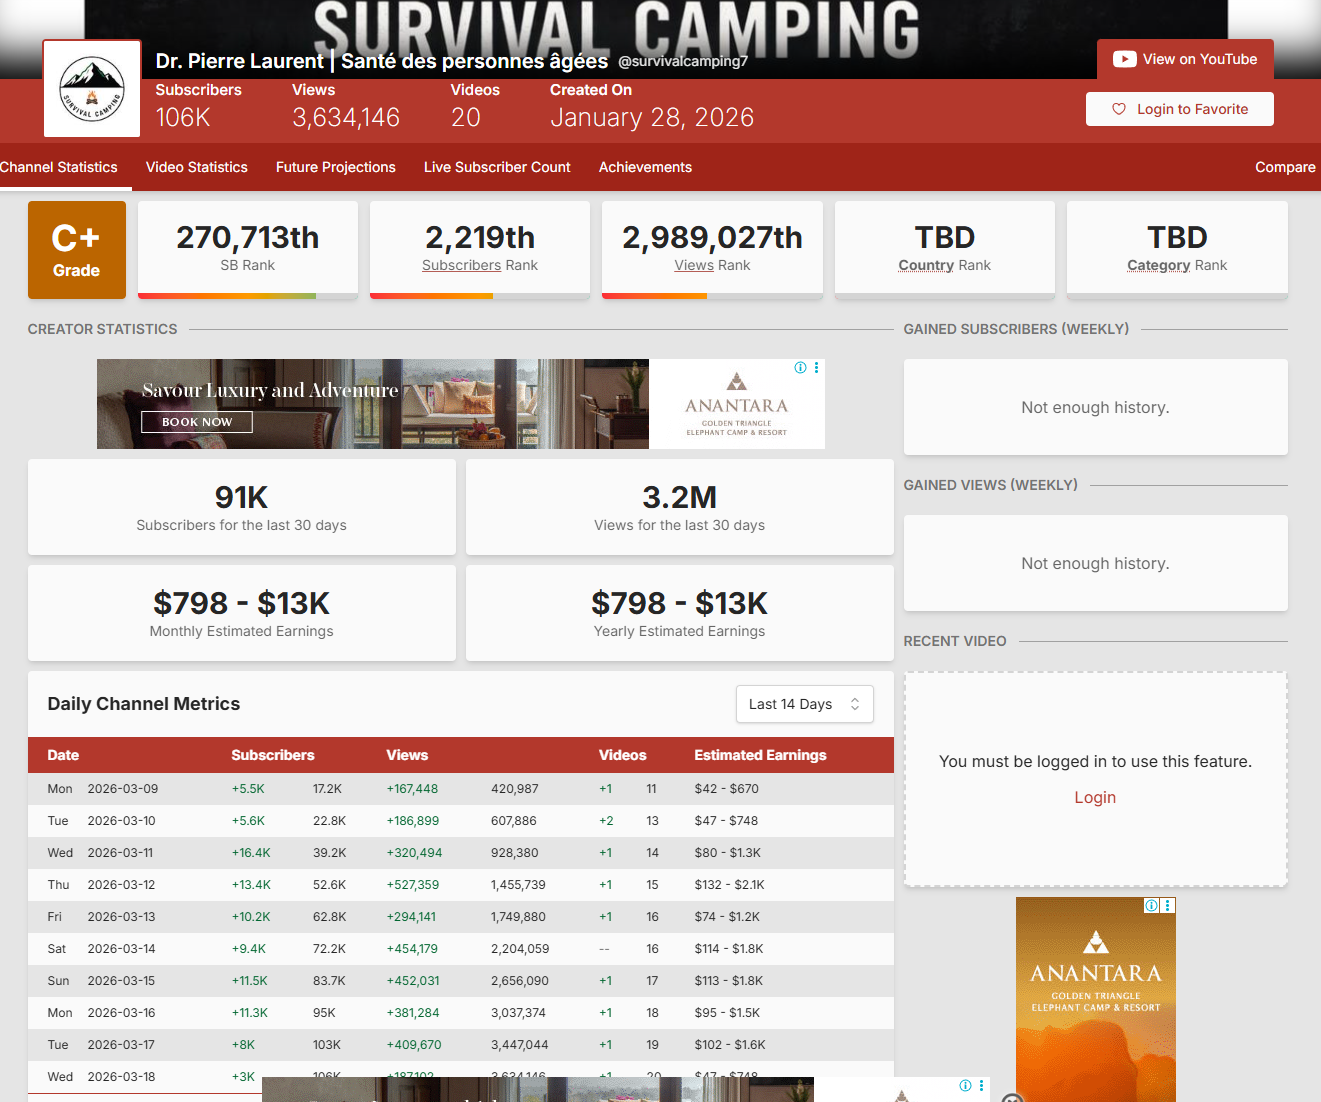Click the ad info icon on orange sidebar ad
The image size is (1321, 1102).
click(1151, 906)
